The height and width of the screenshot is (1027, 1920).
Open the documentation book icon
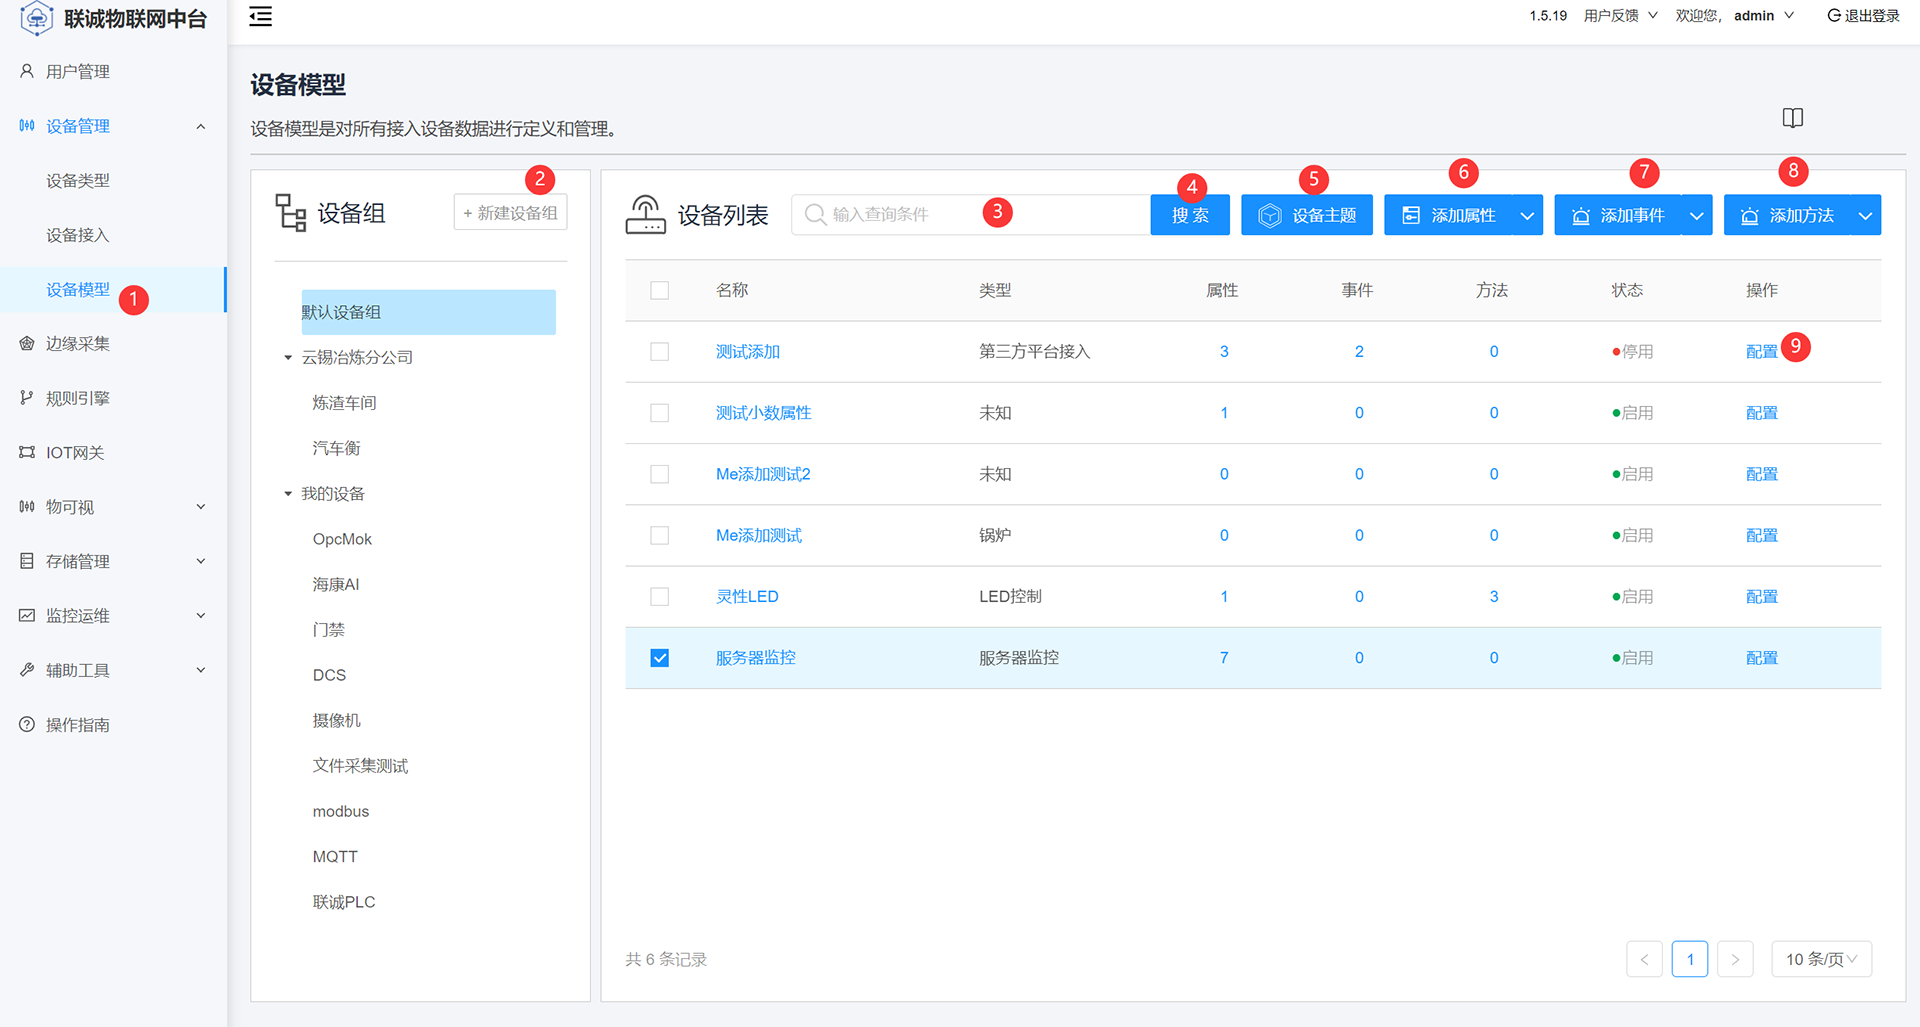coord(1792,118)
